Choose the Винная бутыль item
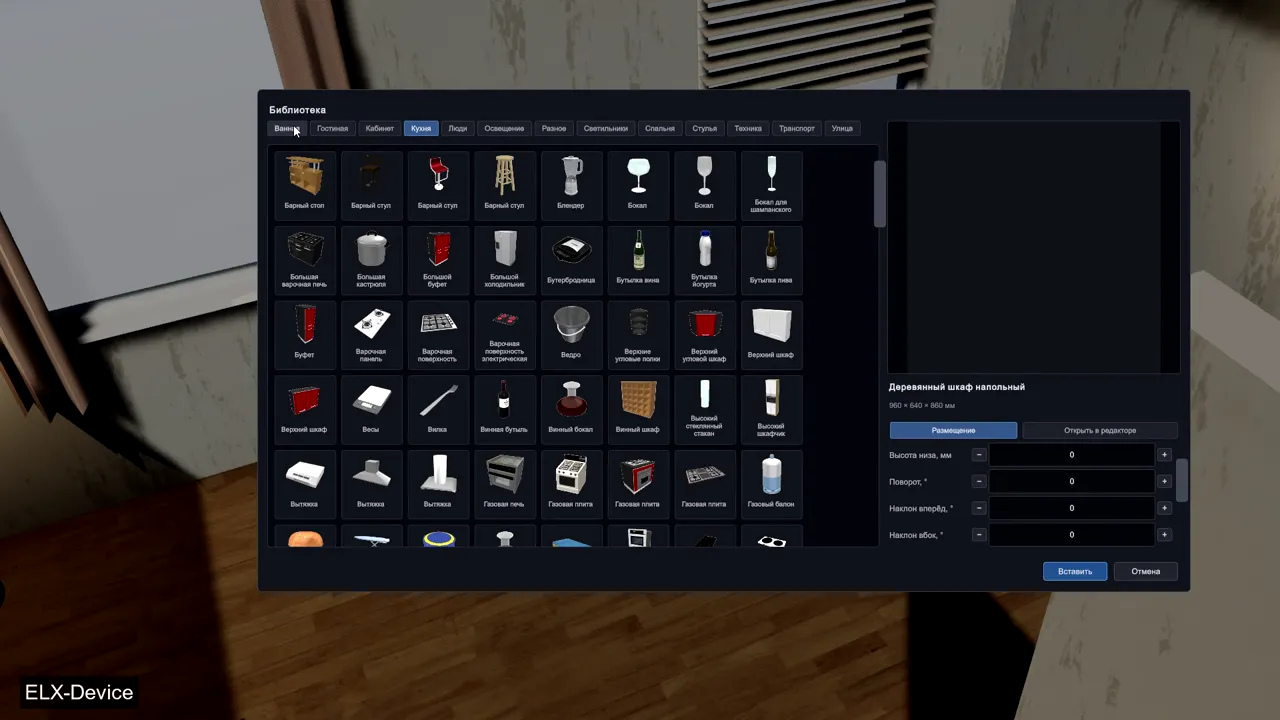1280x720 pixels. click(504, 409)
